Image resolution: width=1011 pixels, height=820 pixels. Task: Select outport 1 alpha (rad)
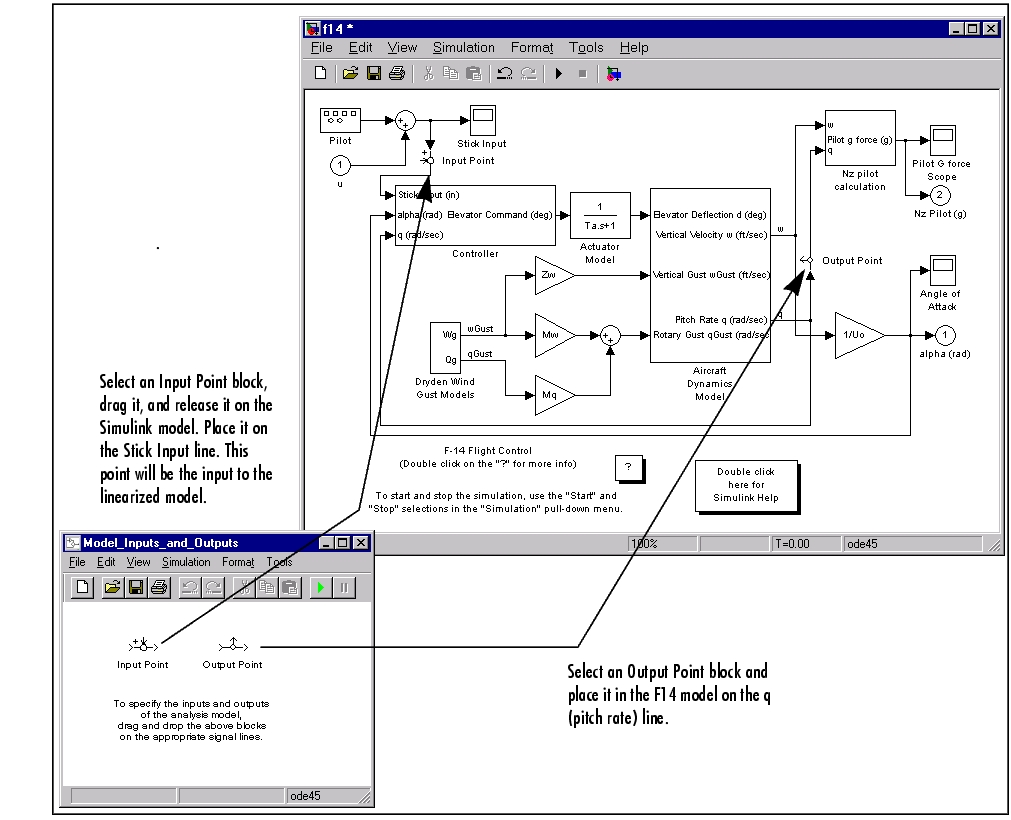coord(945,335)
